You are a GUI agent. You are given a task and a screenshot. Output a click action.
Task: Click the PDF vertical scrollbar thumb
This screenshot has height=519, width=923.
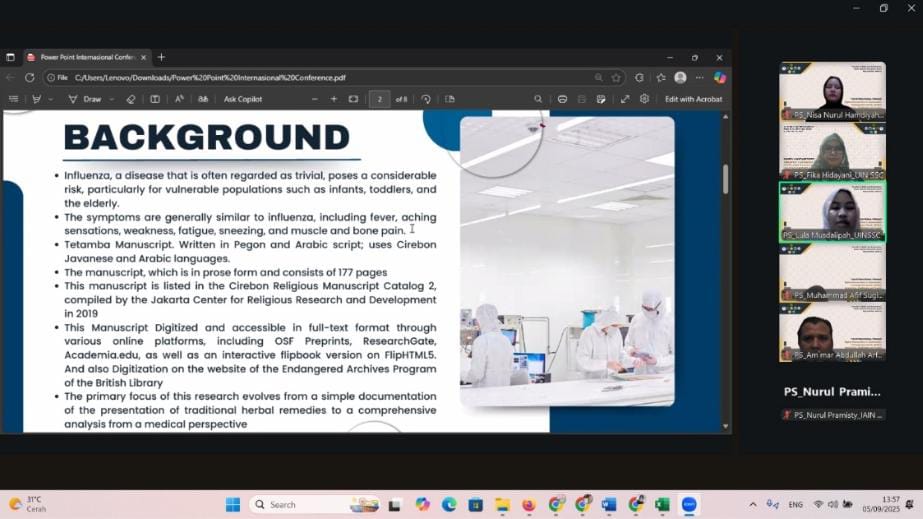[725, 178]
